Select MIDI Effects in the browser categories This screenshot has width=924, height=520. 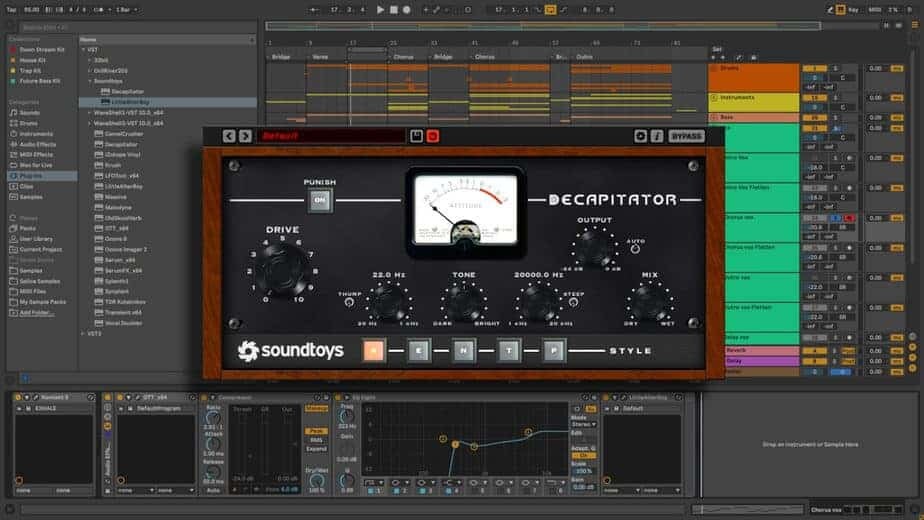pyautogui.click(x=37, y=155)
